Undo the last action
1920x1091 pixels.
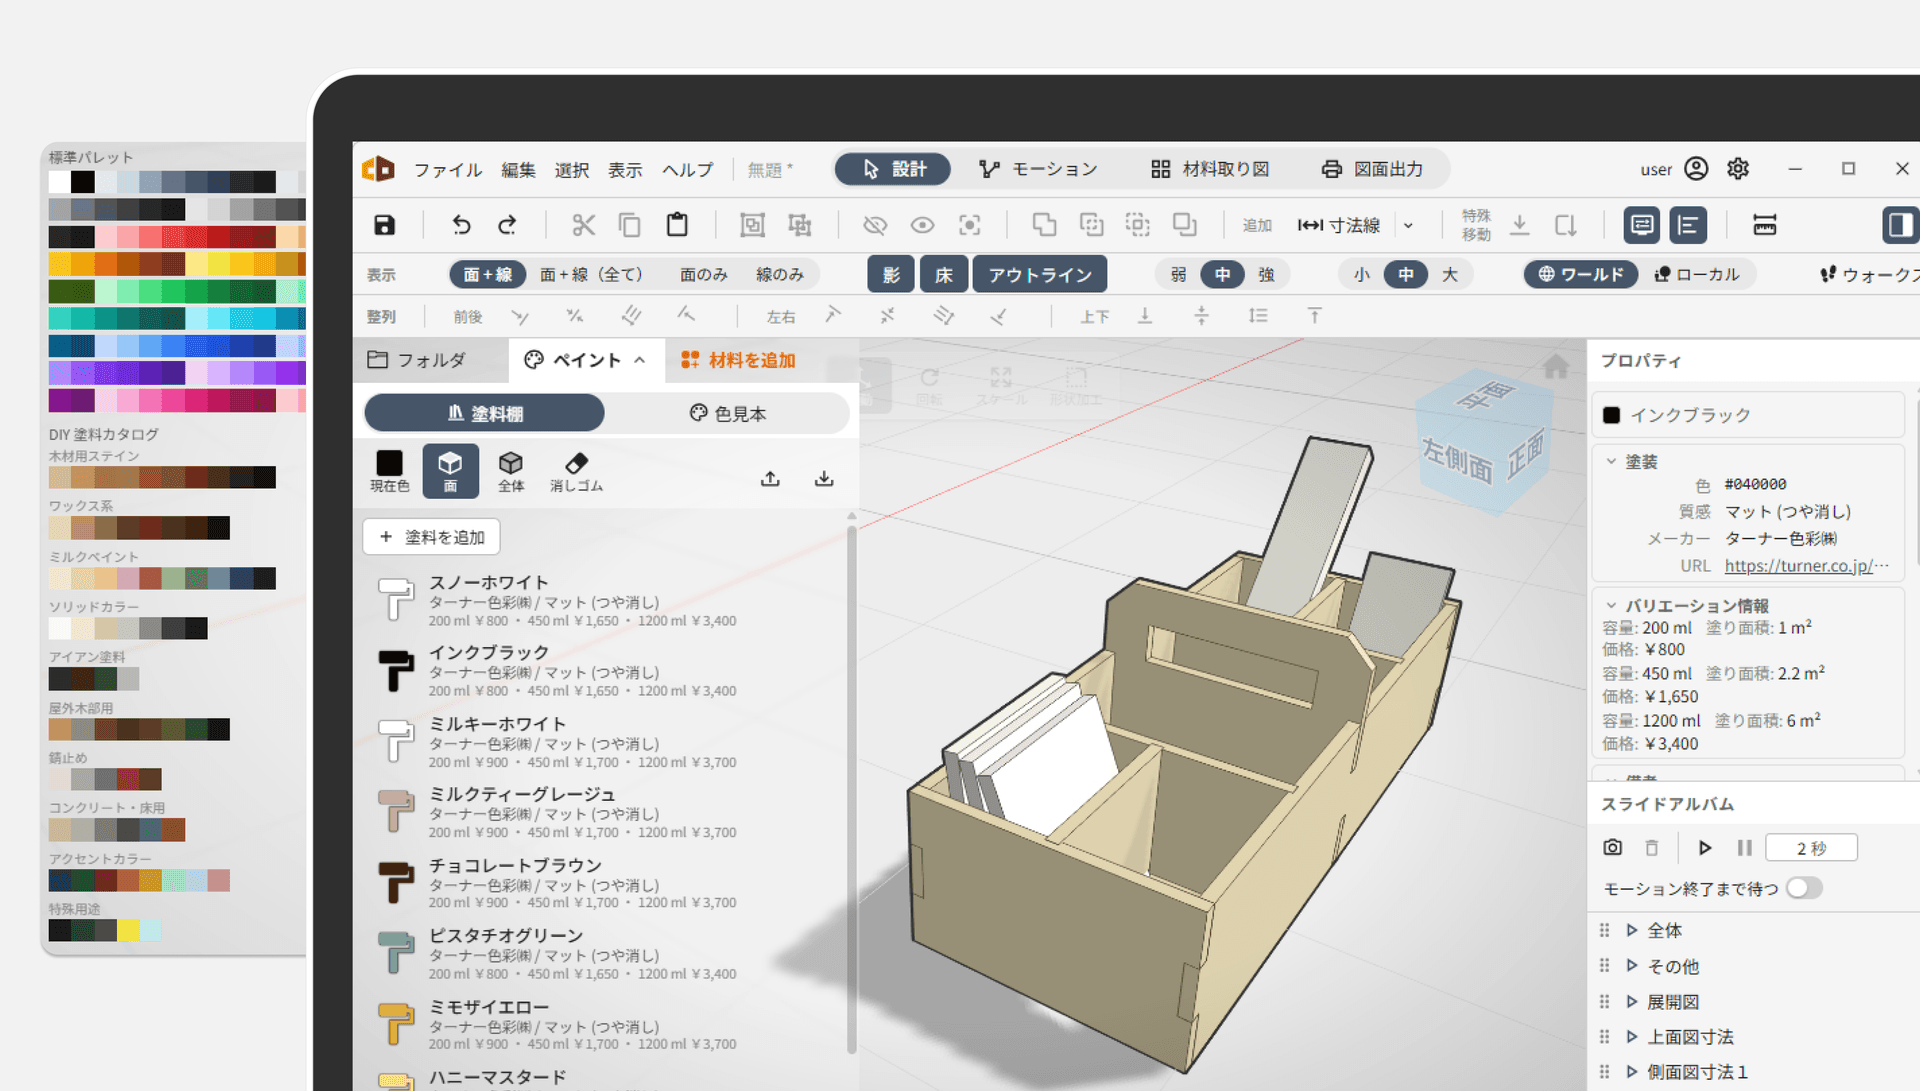(461, 225)
